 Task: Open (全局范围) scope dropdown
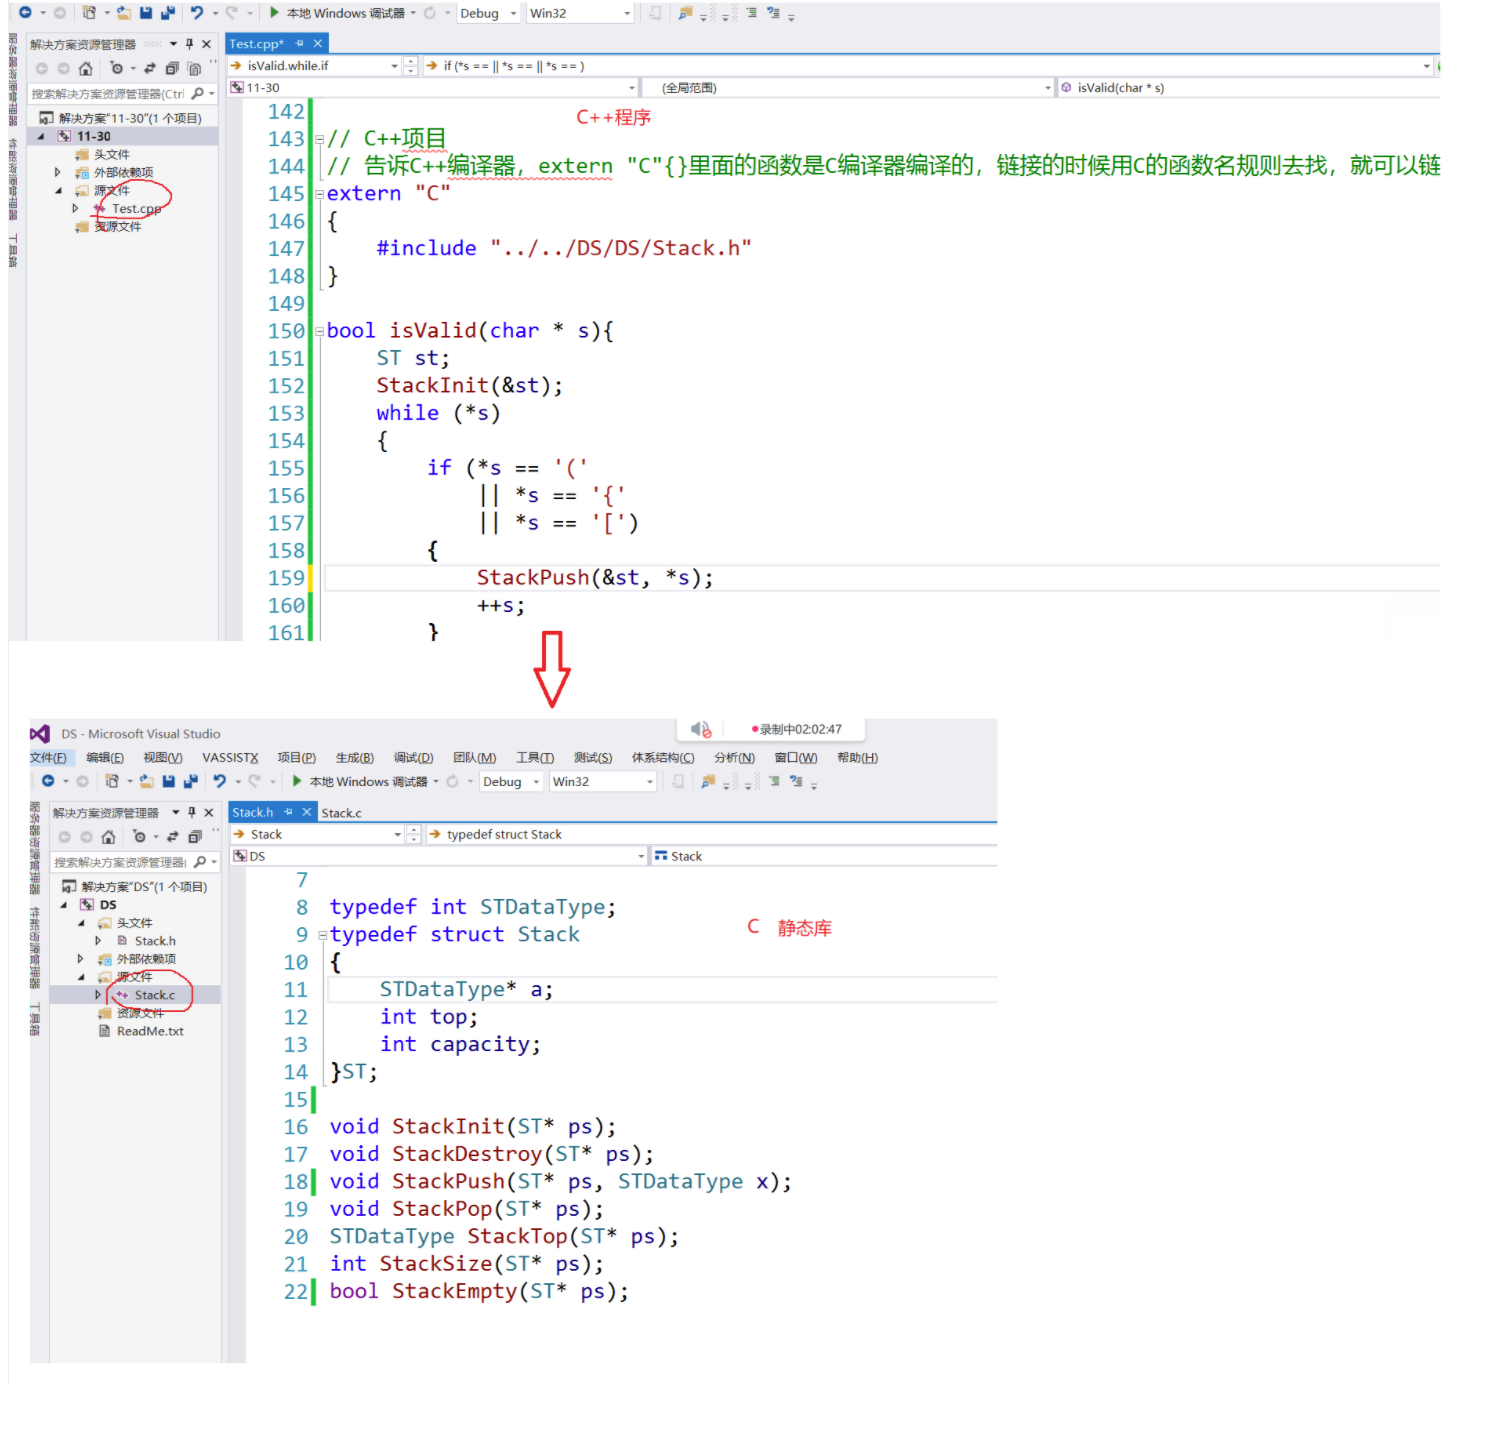pos(849,88)
